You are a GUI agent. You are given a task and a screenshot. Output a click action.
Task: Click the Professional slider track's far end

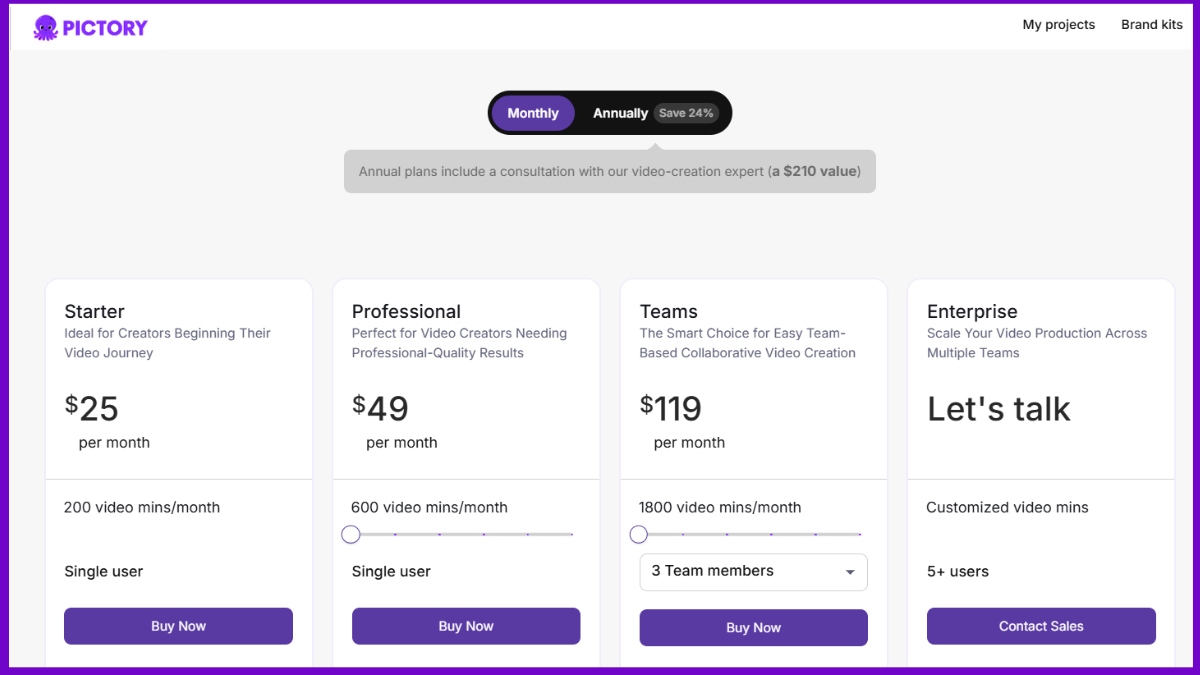(571, 535)
